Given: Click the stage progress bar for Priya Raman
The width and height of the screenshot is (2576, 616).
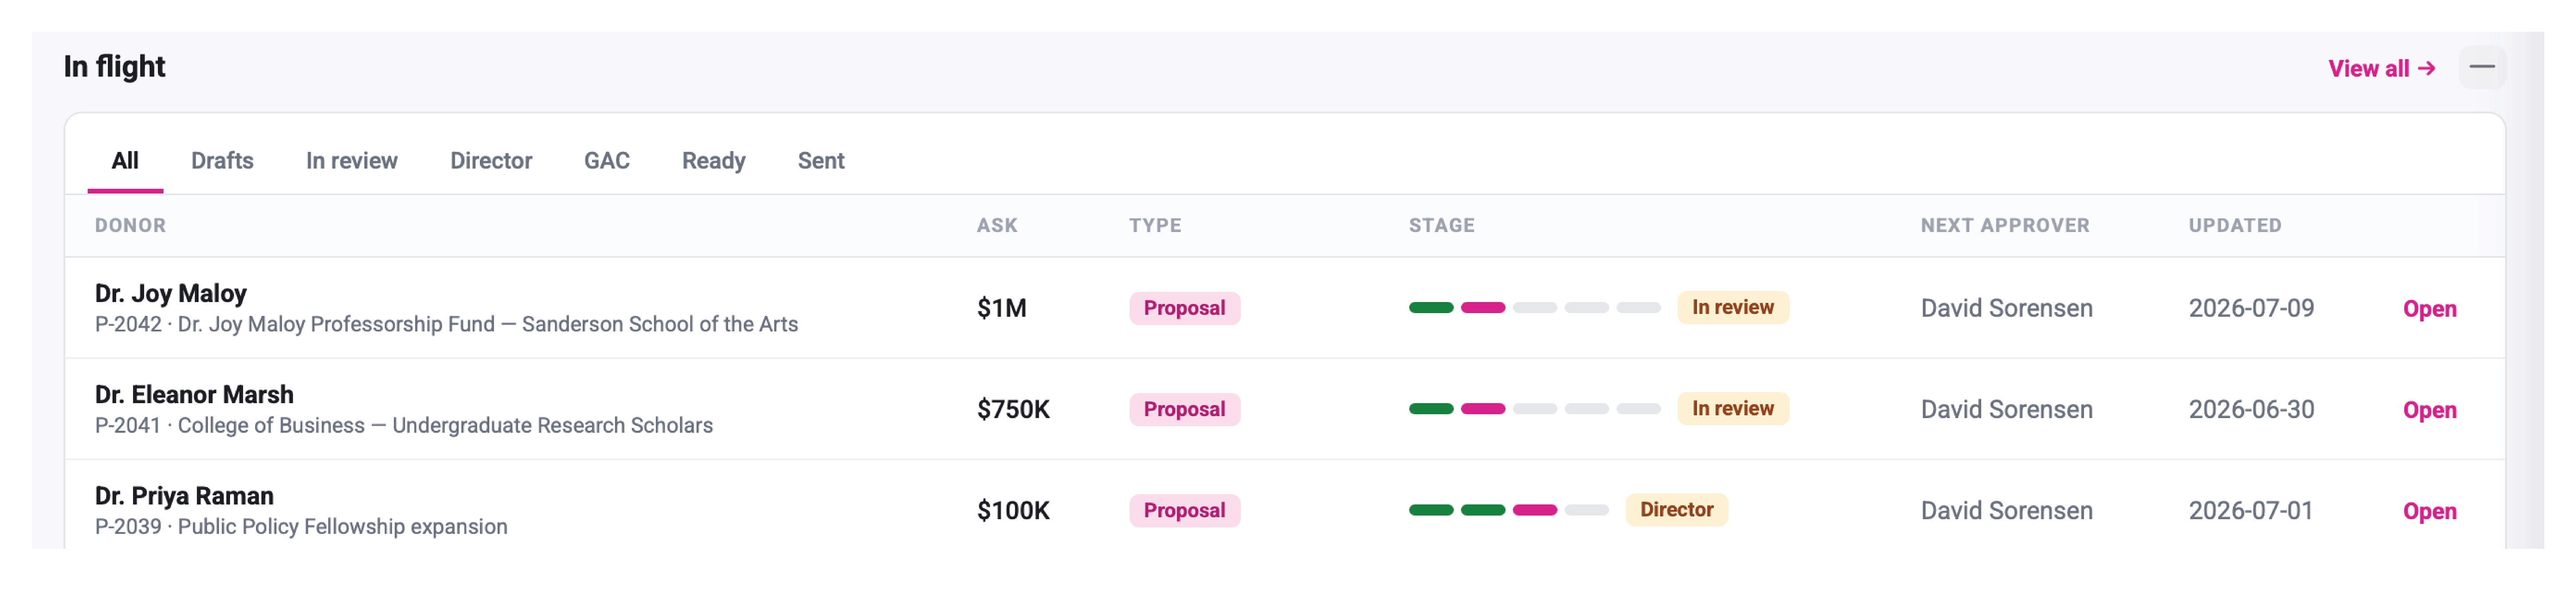Looking at the screenshot, I should [x=1508, y=510].
